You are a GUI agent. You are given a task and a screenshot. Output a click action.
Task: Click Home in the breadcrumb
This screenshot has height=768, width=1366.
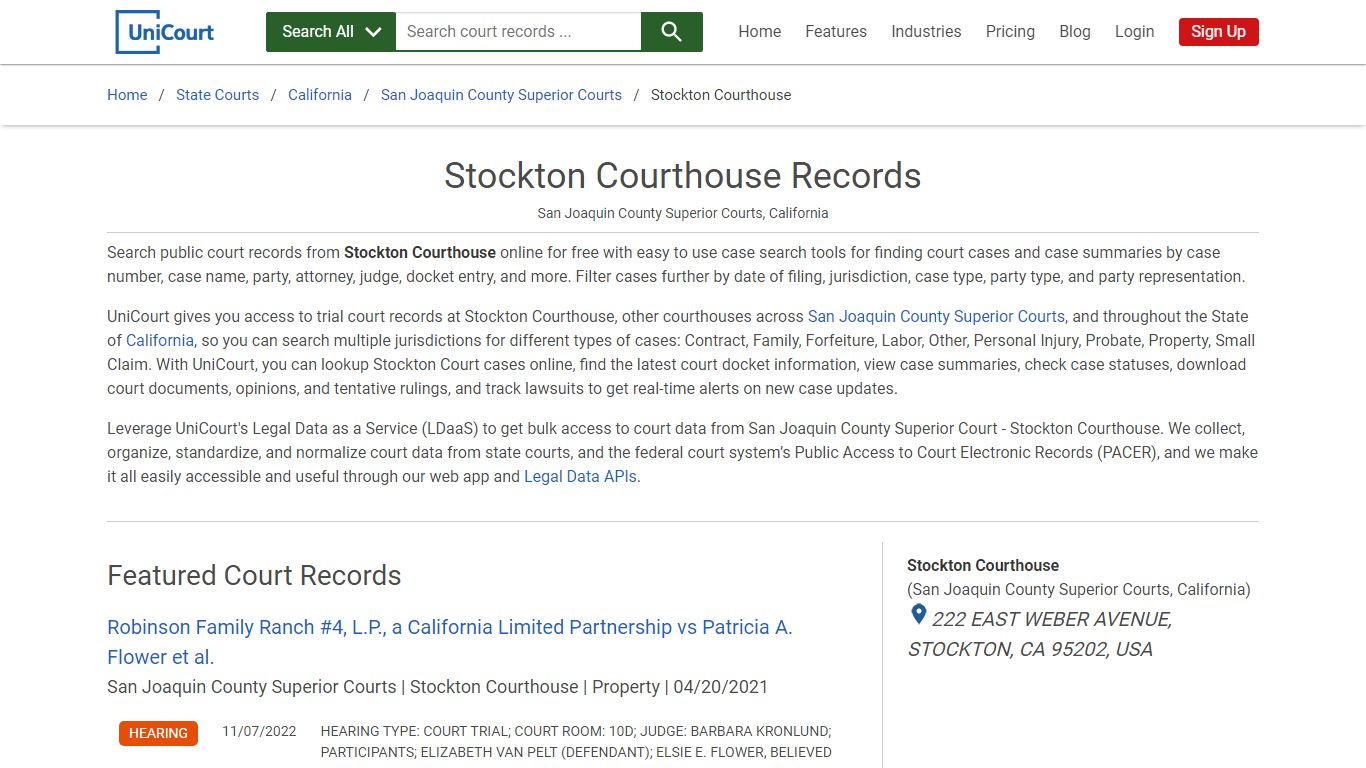[x=127, y=95]
